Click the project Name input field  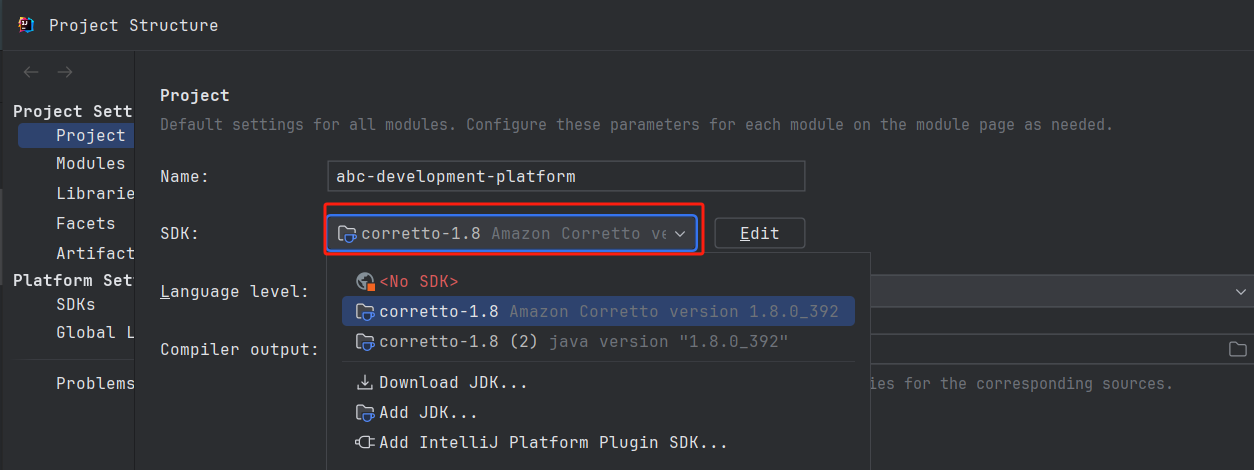pyautogui.click(x=566, y=176)
